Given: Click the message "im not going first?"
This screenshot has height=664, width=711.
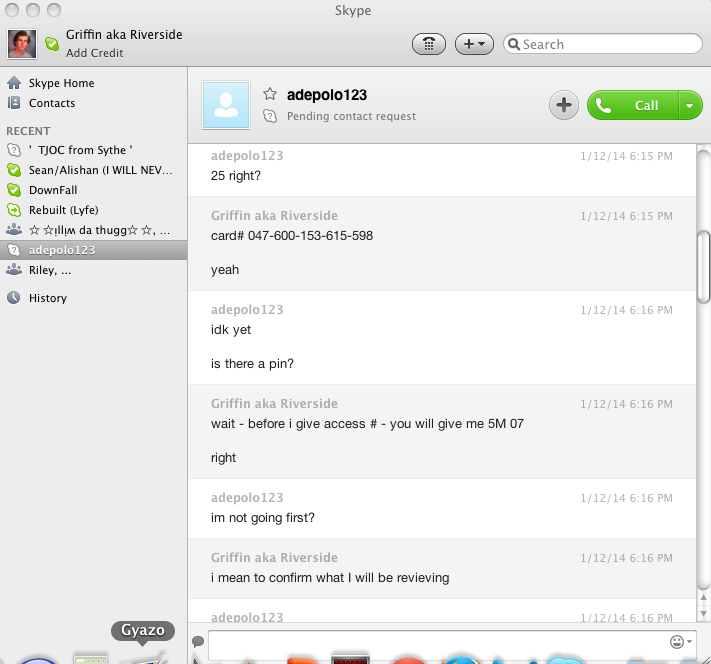Looking at the screenshot, I should (263, 518).
